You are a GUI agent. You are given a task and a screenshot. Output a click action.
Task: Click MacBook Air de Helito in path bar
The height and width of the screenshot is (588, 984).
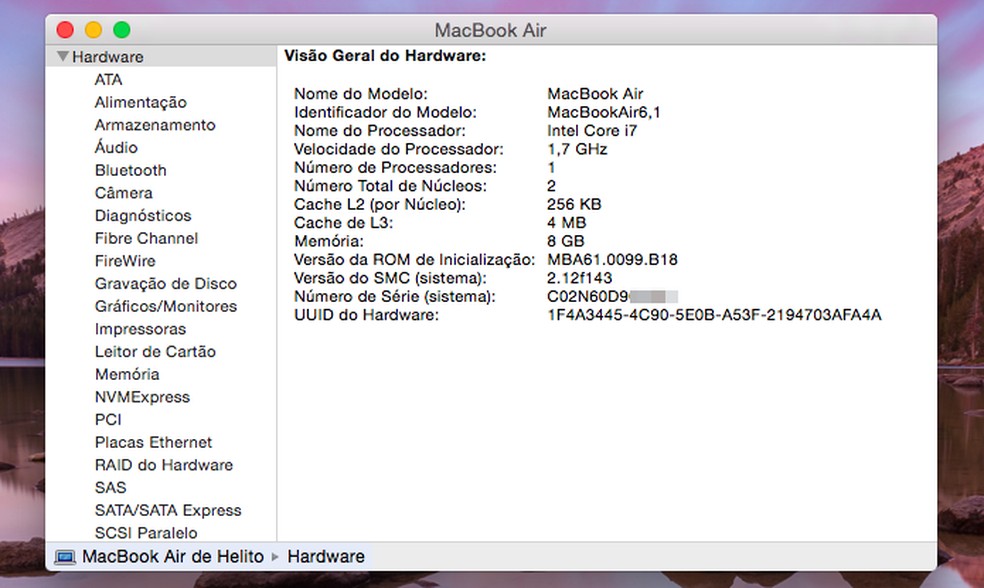173,557
